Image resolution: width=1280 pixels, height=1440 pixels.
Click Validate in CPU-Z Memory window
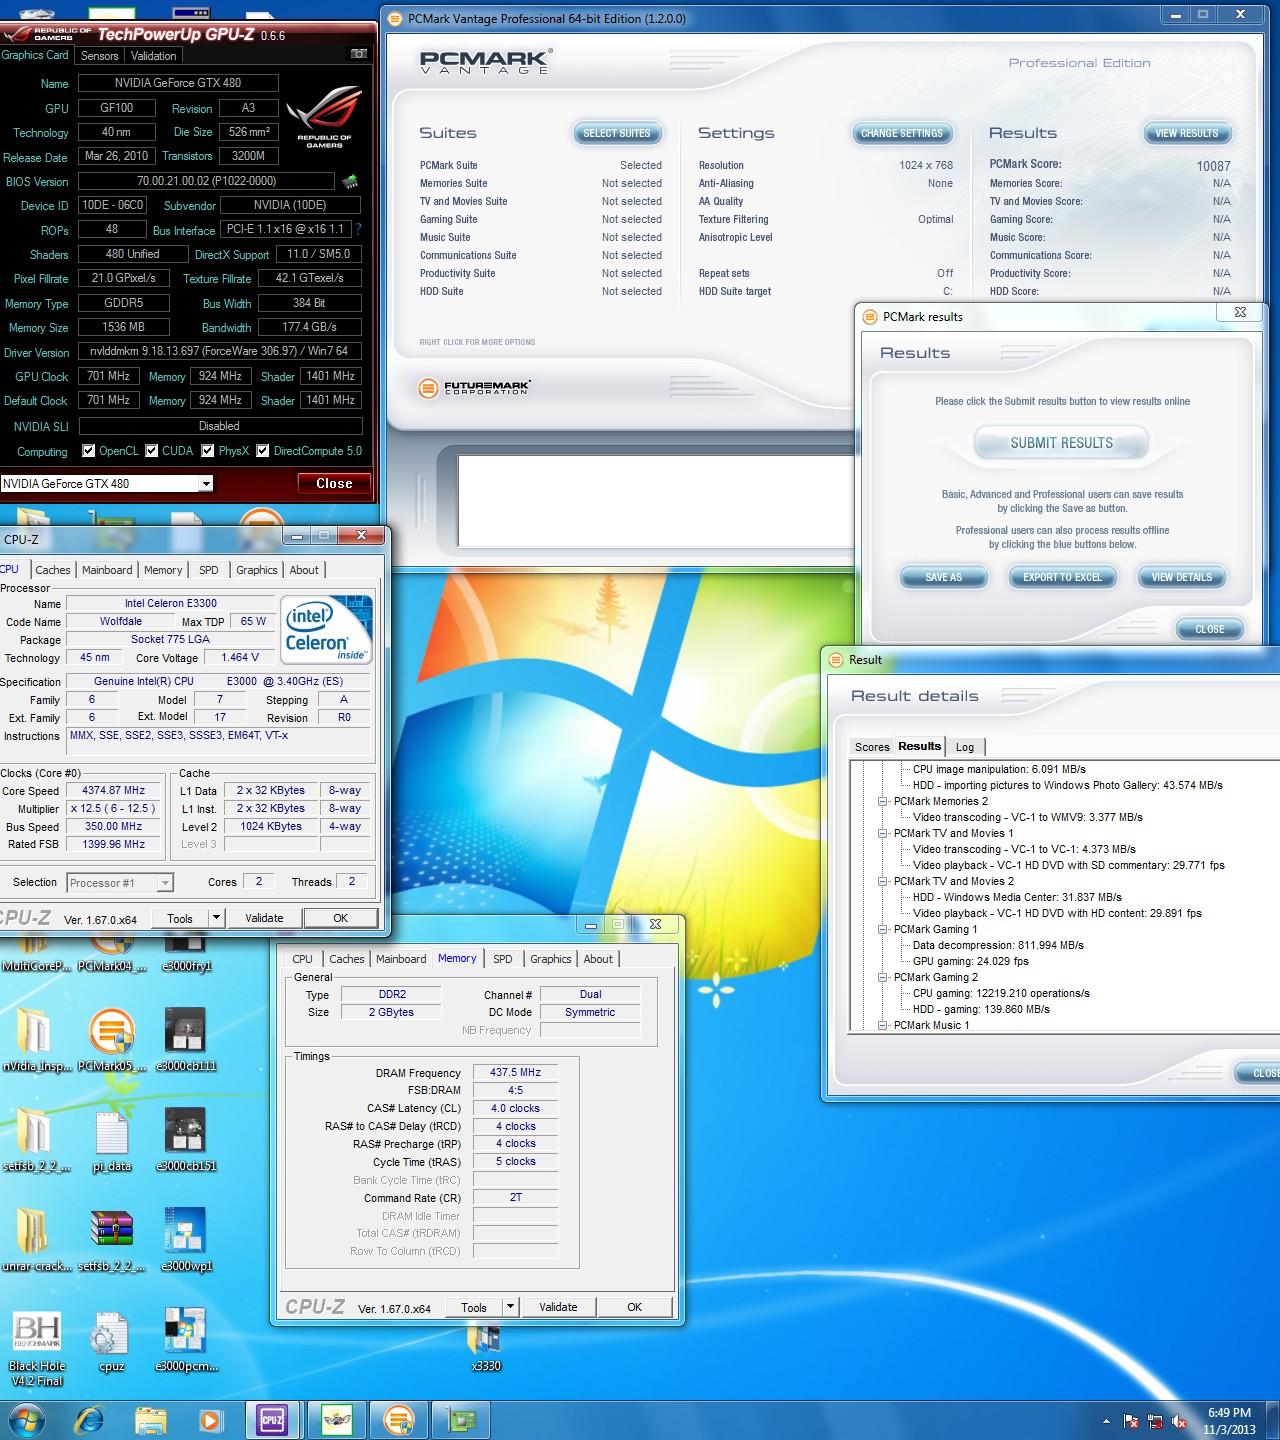pos(558,1307)
